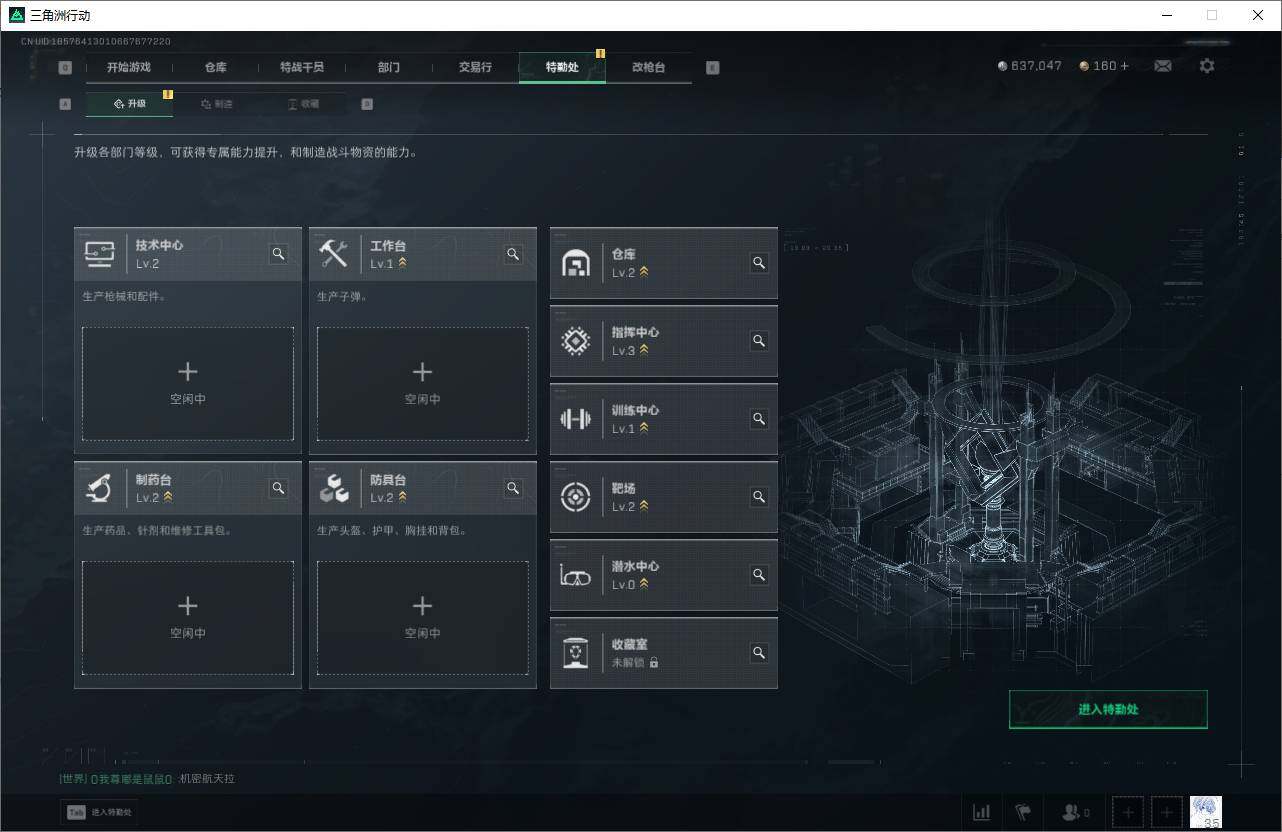Click the 防具台 armor icon
1282x832 pixels.
(334, 488)
